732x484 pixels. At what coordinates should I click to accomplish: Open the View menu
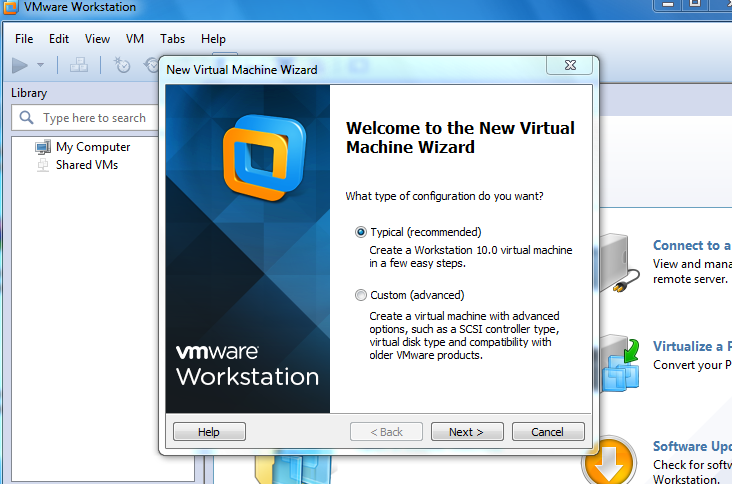point(97,39)
